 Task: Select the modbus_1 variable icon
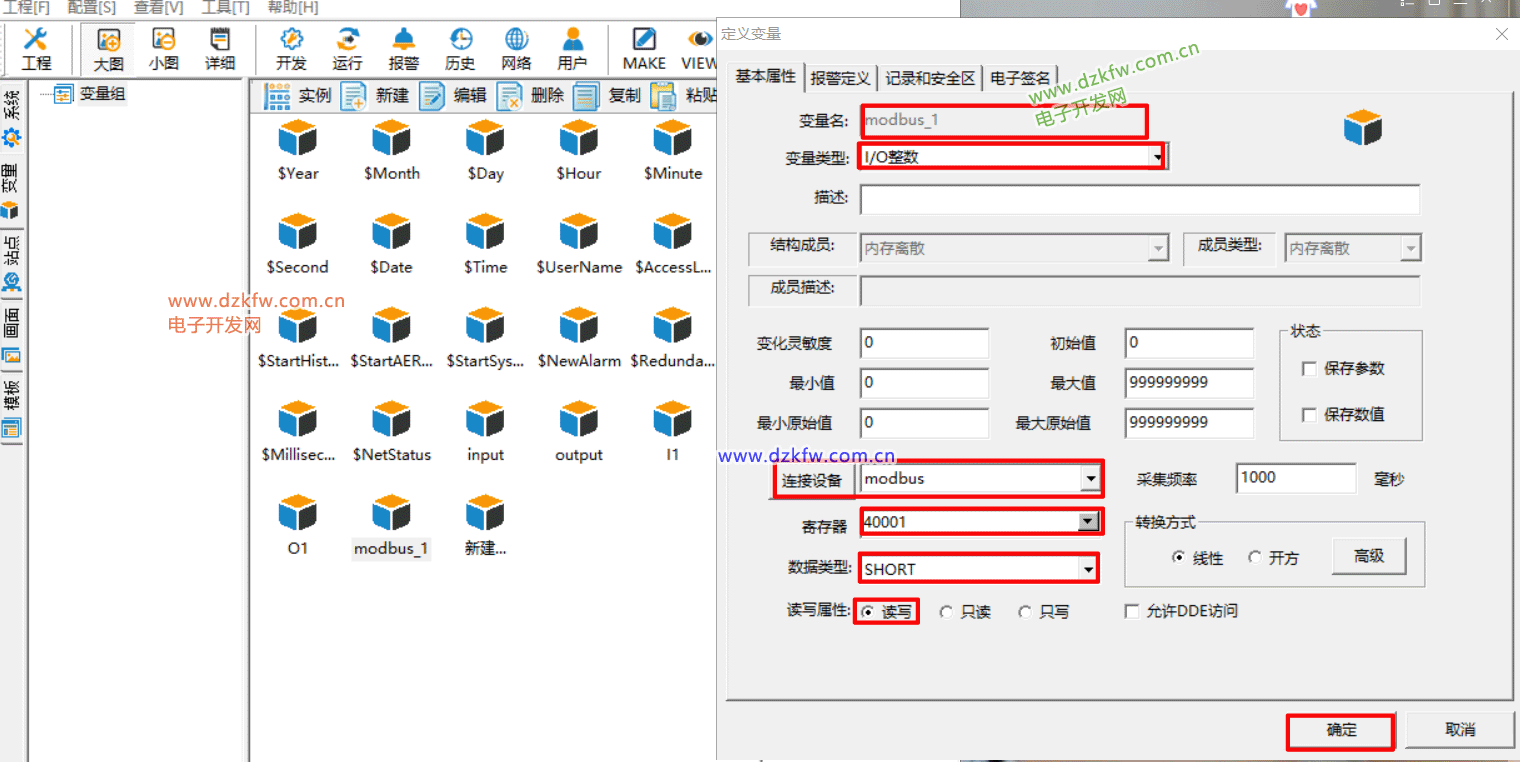[391, 526]
